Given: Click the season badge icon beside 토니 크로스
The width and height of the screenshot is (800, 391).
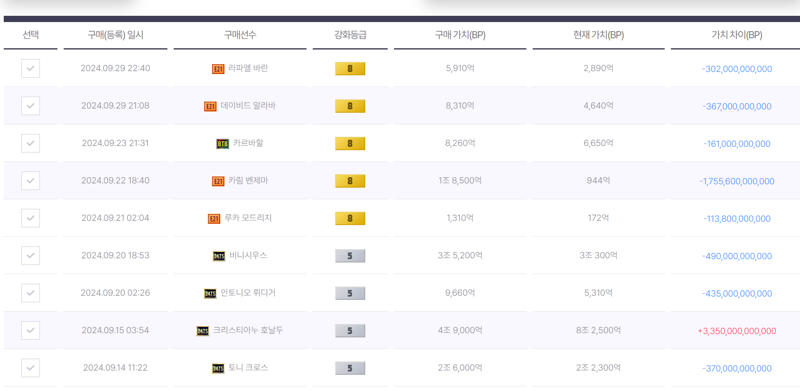Looking at the screenshot, I should coord(218,369).
